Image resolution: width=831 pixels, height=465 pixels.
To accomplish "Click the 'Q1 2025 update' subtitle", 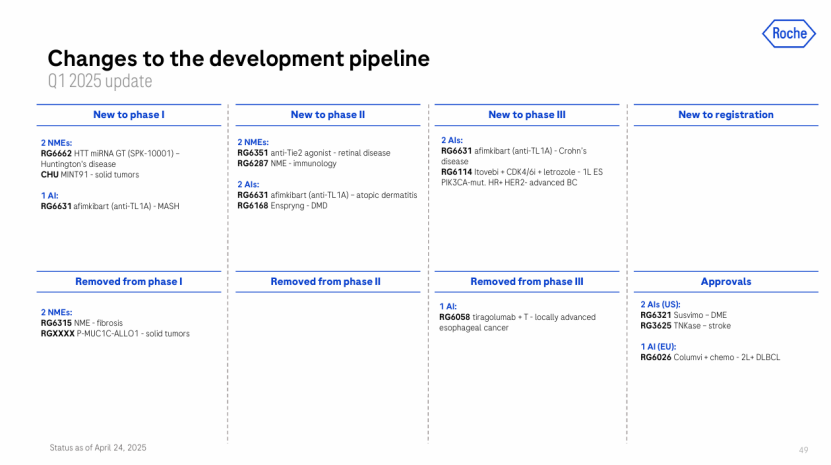I will [x=100, y=81].
